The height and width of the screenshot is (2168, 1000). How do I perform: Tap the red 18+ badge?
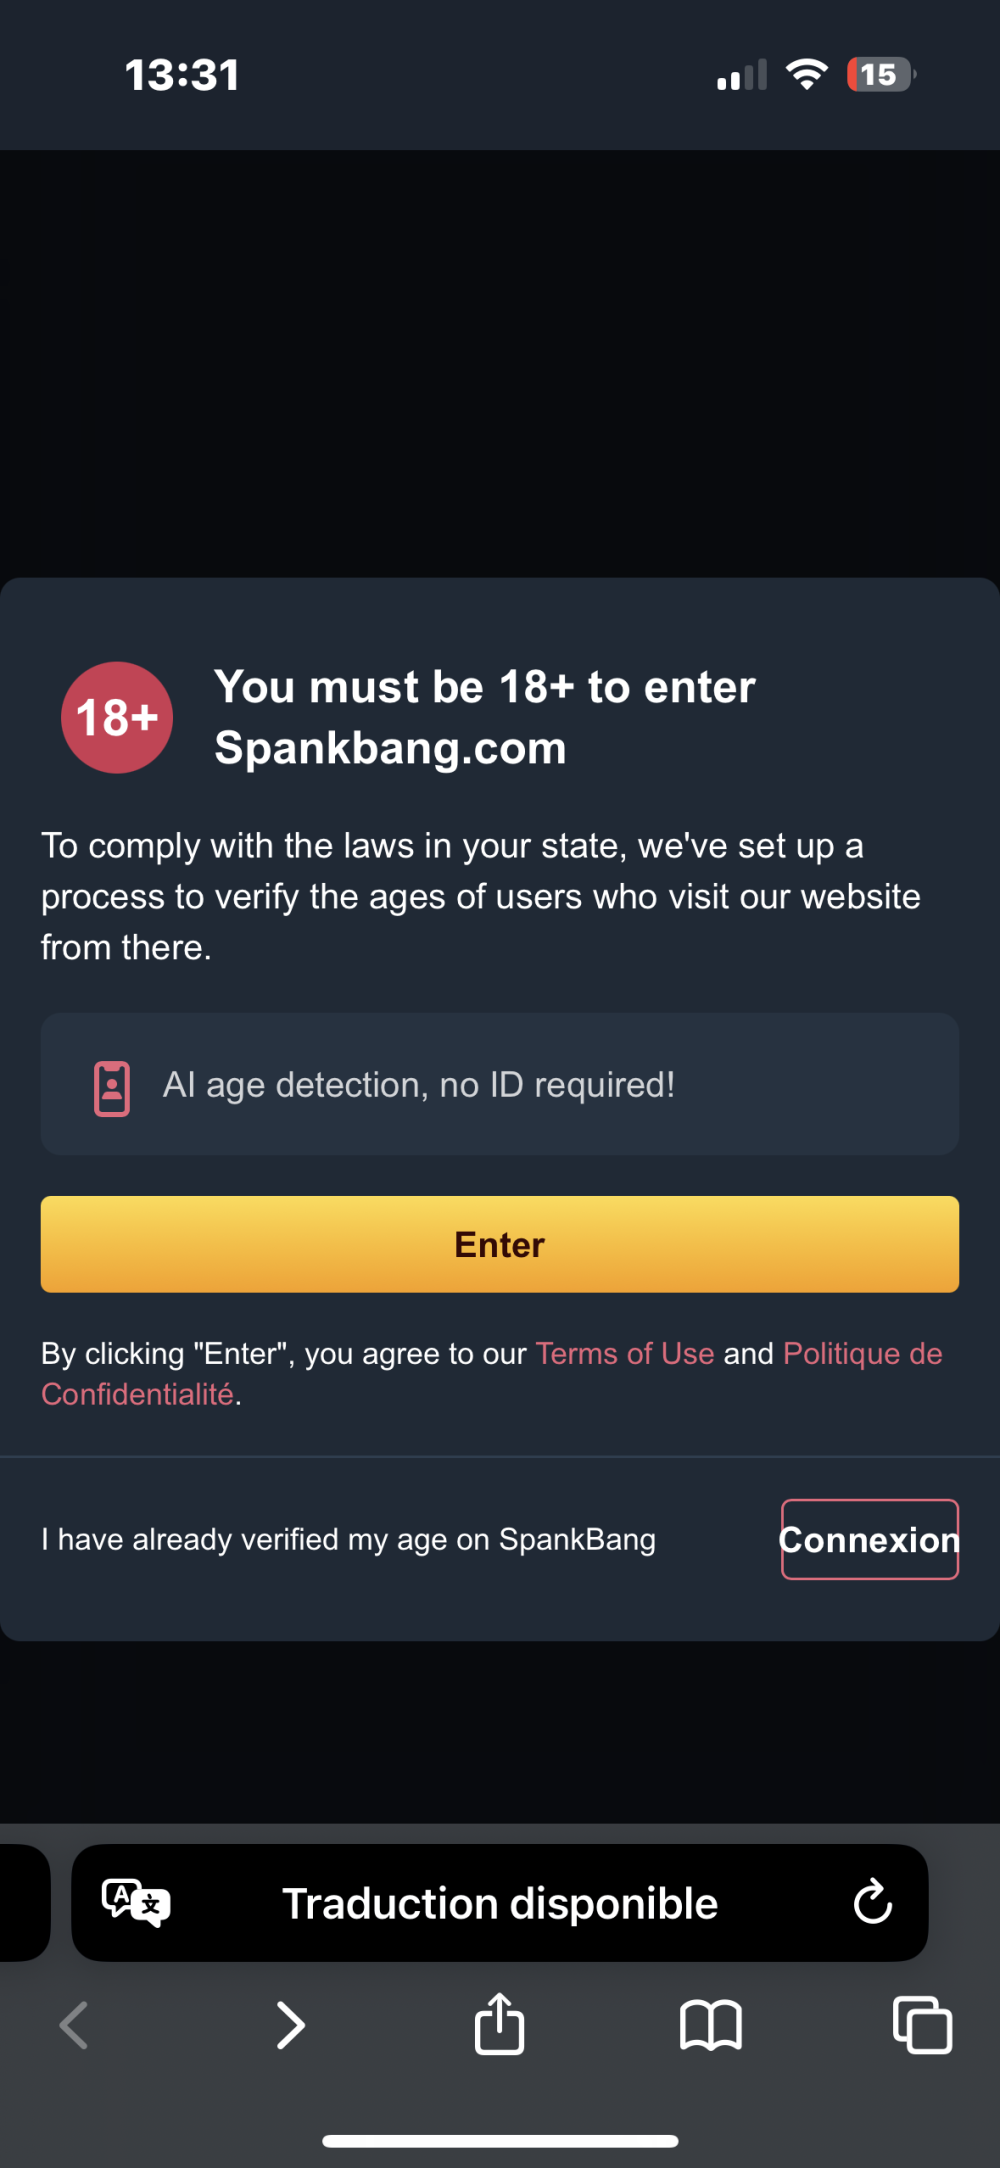(x=117, y=717)
